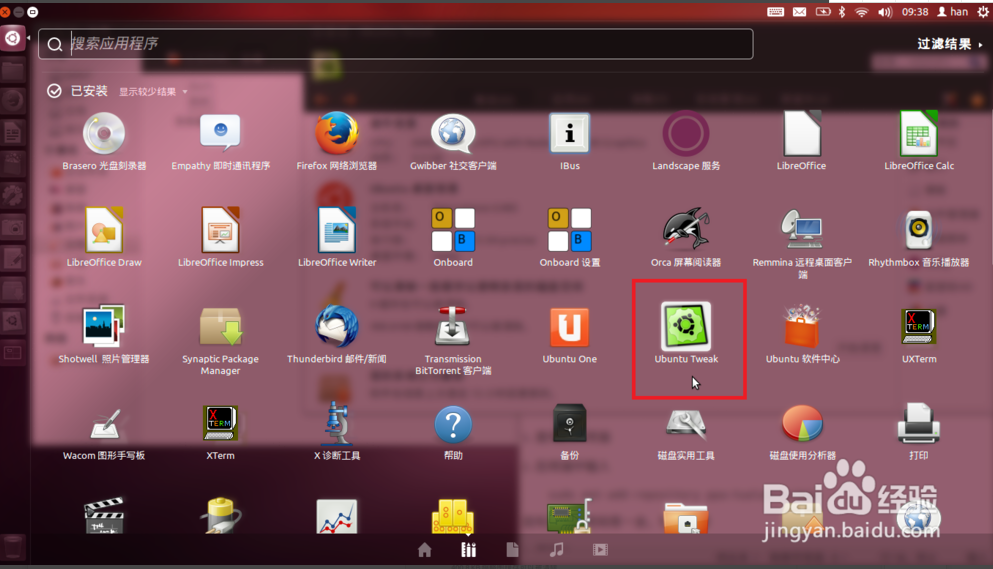The height and width of the screenshot is (569, 993).
Task: Open Brasero disc burner
Action: [x=104, y=142]
